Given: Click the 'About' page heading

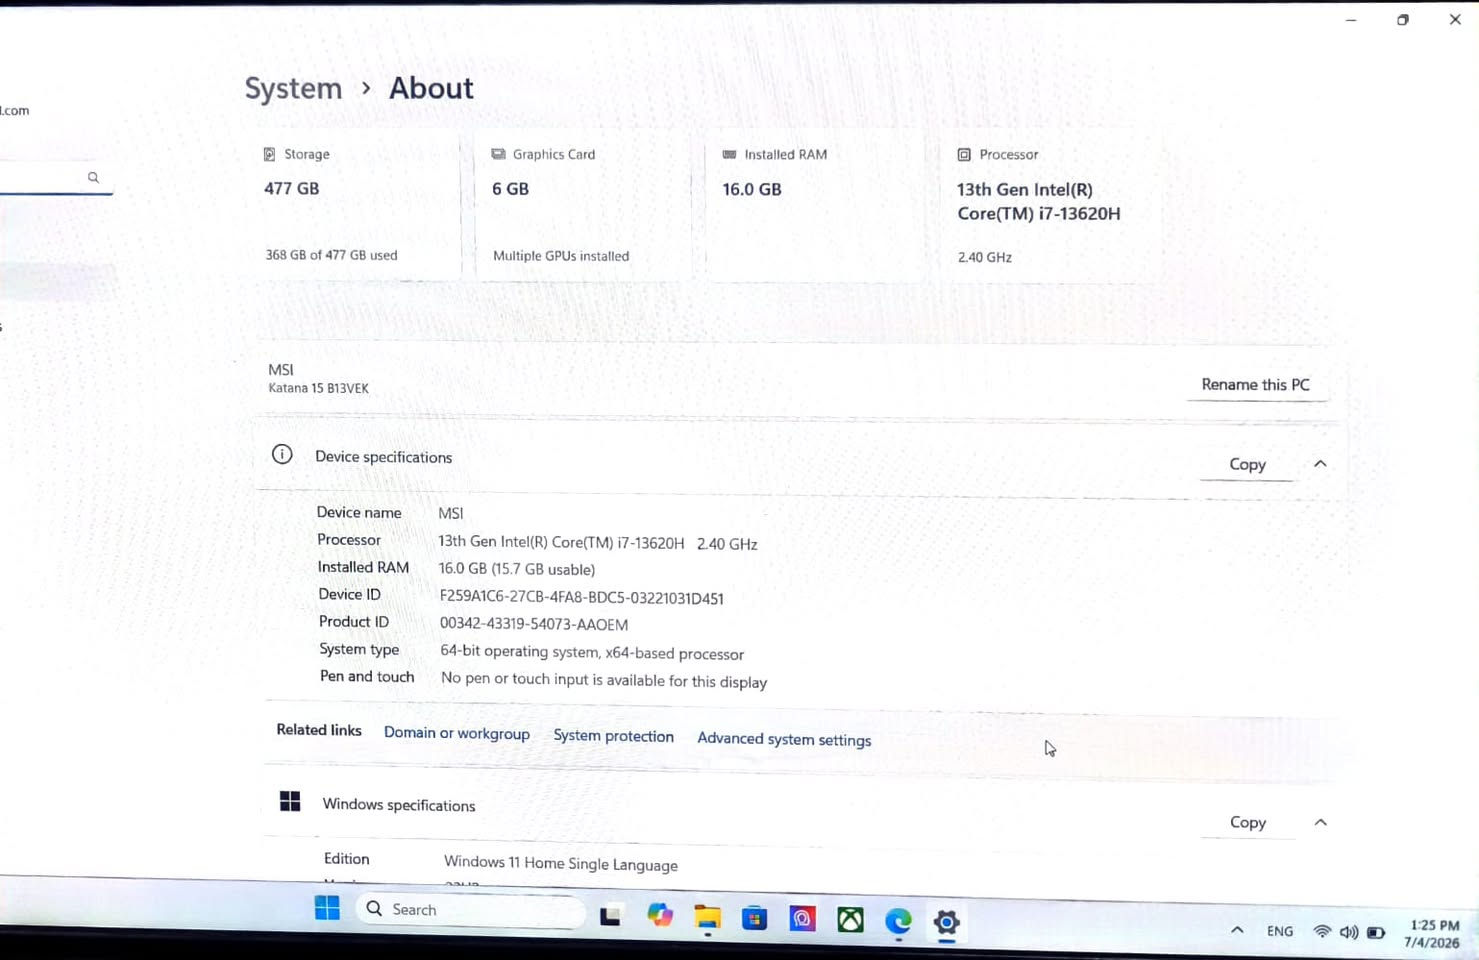Looking at the screenshot, I should tap(431, 88).
